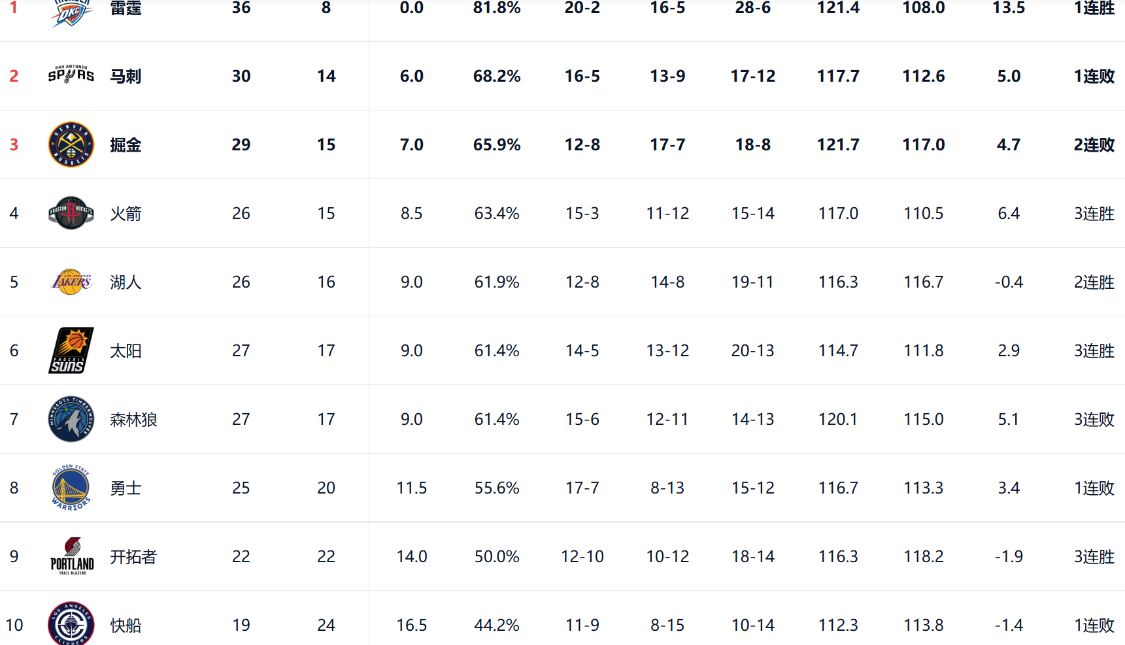Viewport: 1125px width, 645px height.
Task: Open the Timberwolves team logo
Action: 71,419
